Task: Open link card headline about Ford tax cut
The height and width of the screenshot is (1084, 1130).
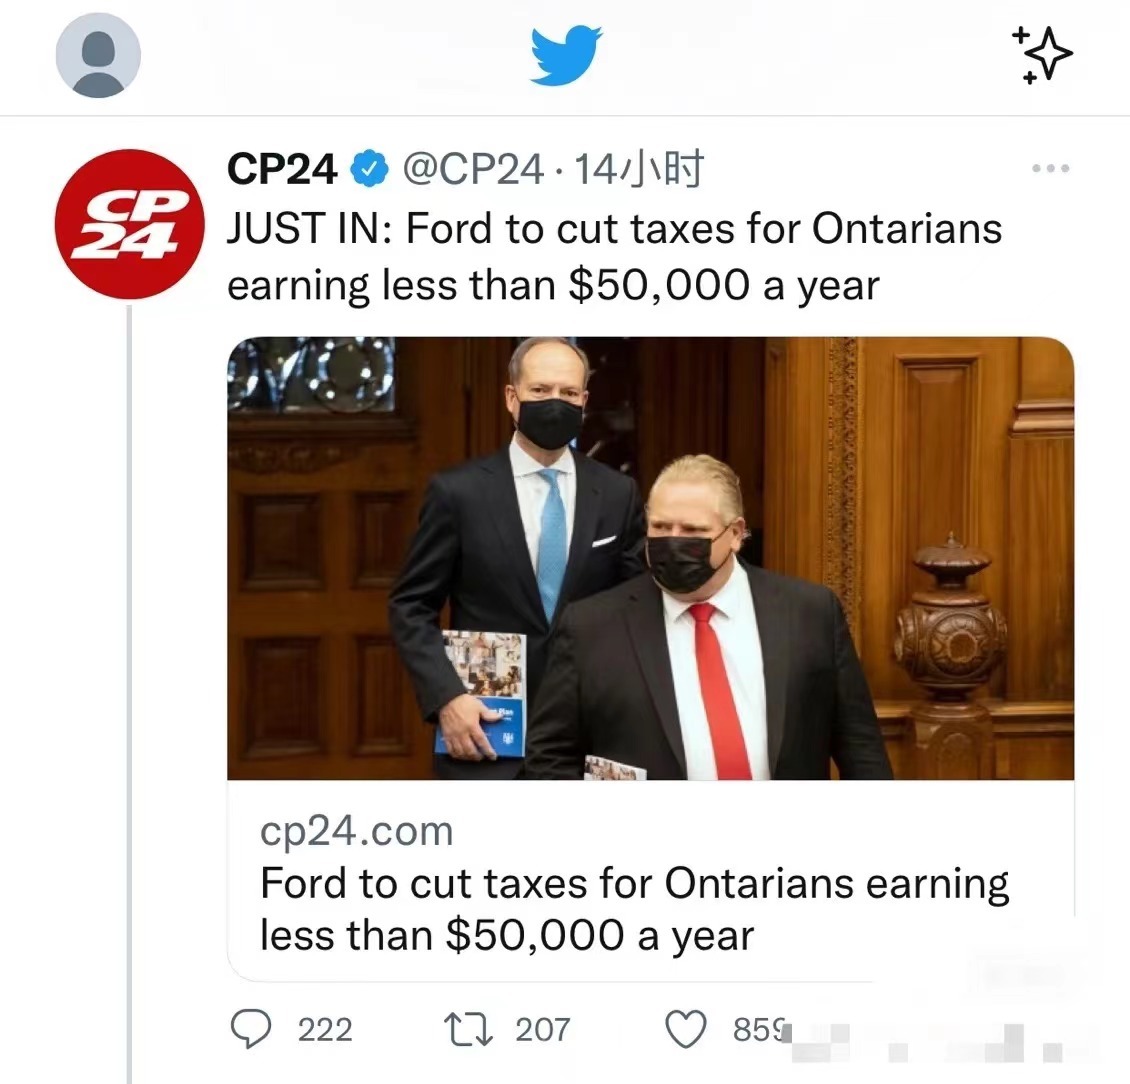Action: (634, 909)
